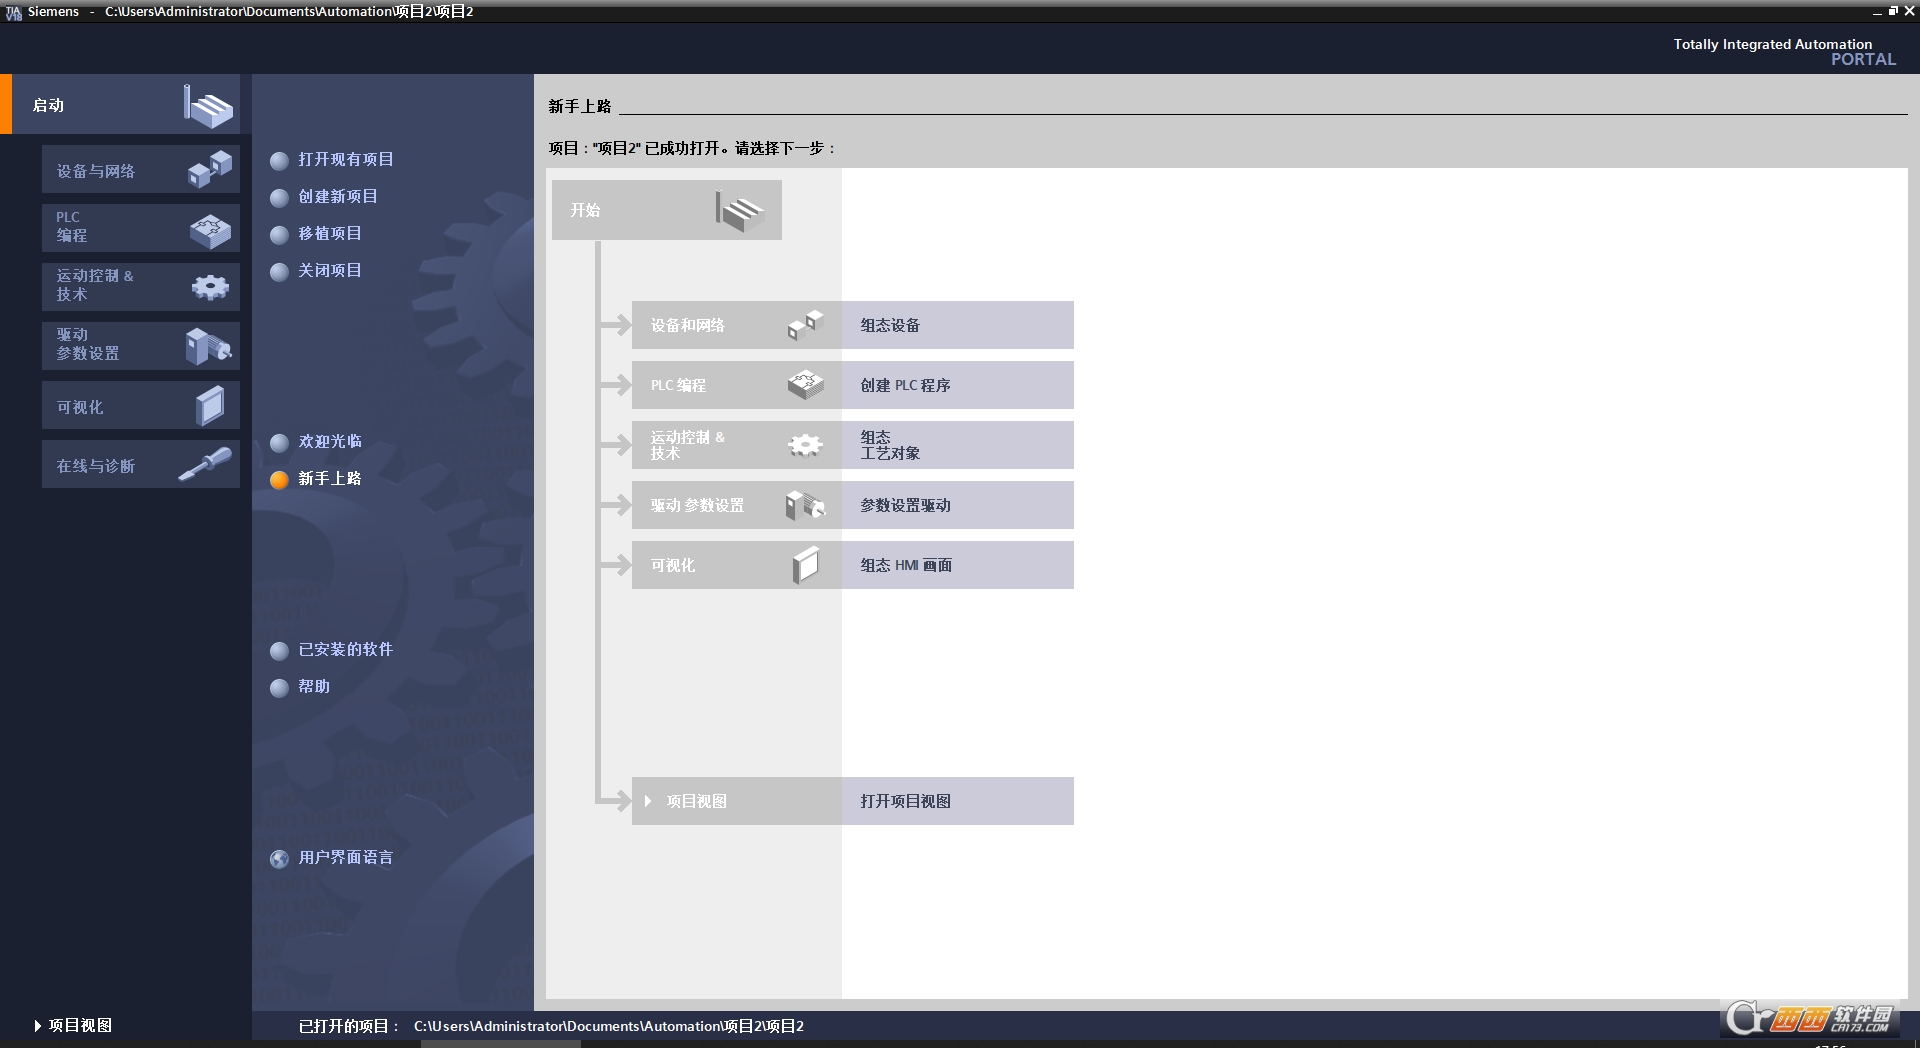
Task: Click 组态 工艺对象 button
Action: click(958, 445)
